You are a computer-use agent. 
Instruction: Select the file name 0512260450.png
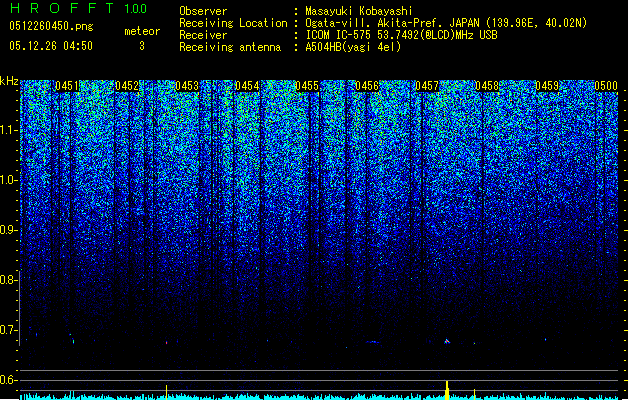point(51,26)
